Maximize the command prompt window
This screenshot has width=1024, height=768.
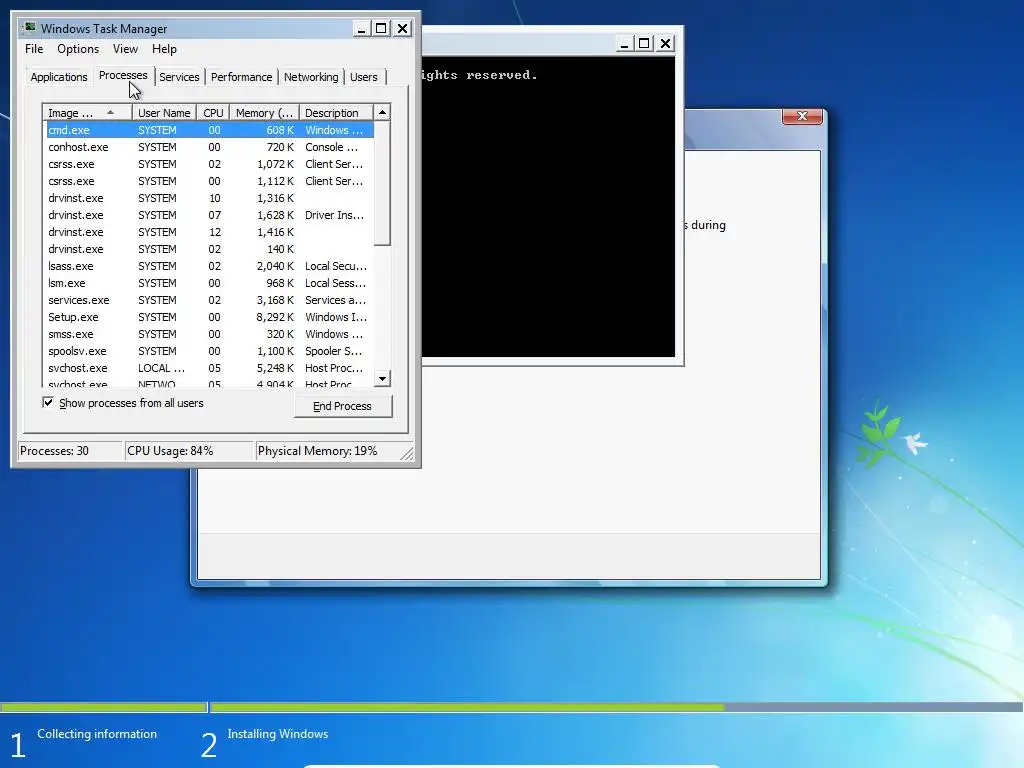click(x=645, y=44)
